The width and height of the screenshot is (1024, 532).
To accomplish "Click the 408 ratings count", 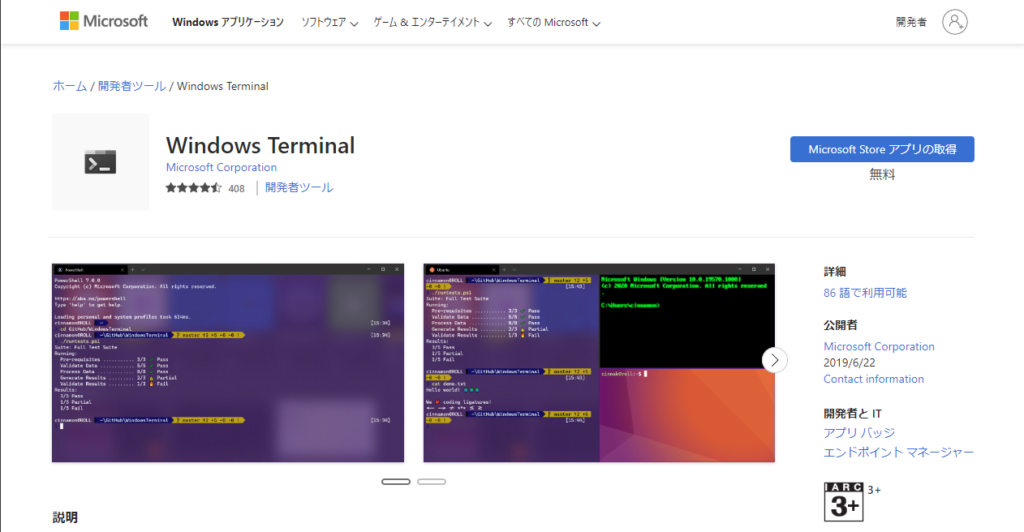I will (236, 189).
